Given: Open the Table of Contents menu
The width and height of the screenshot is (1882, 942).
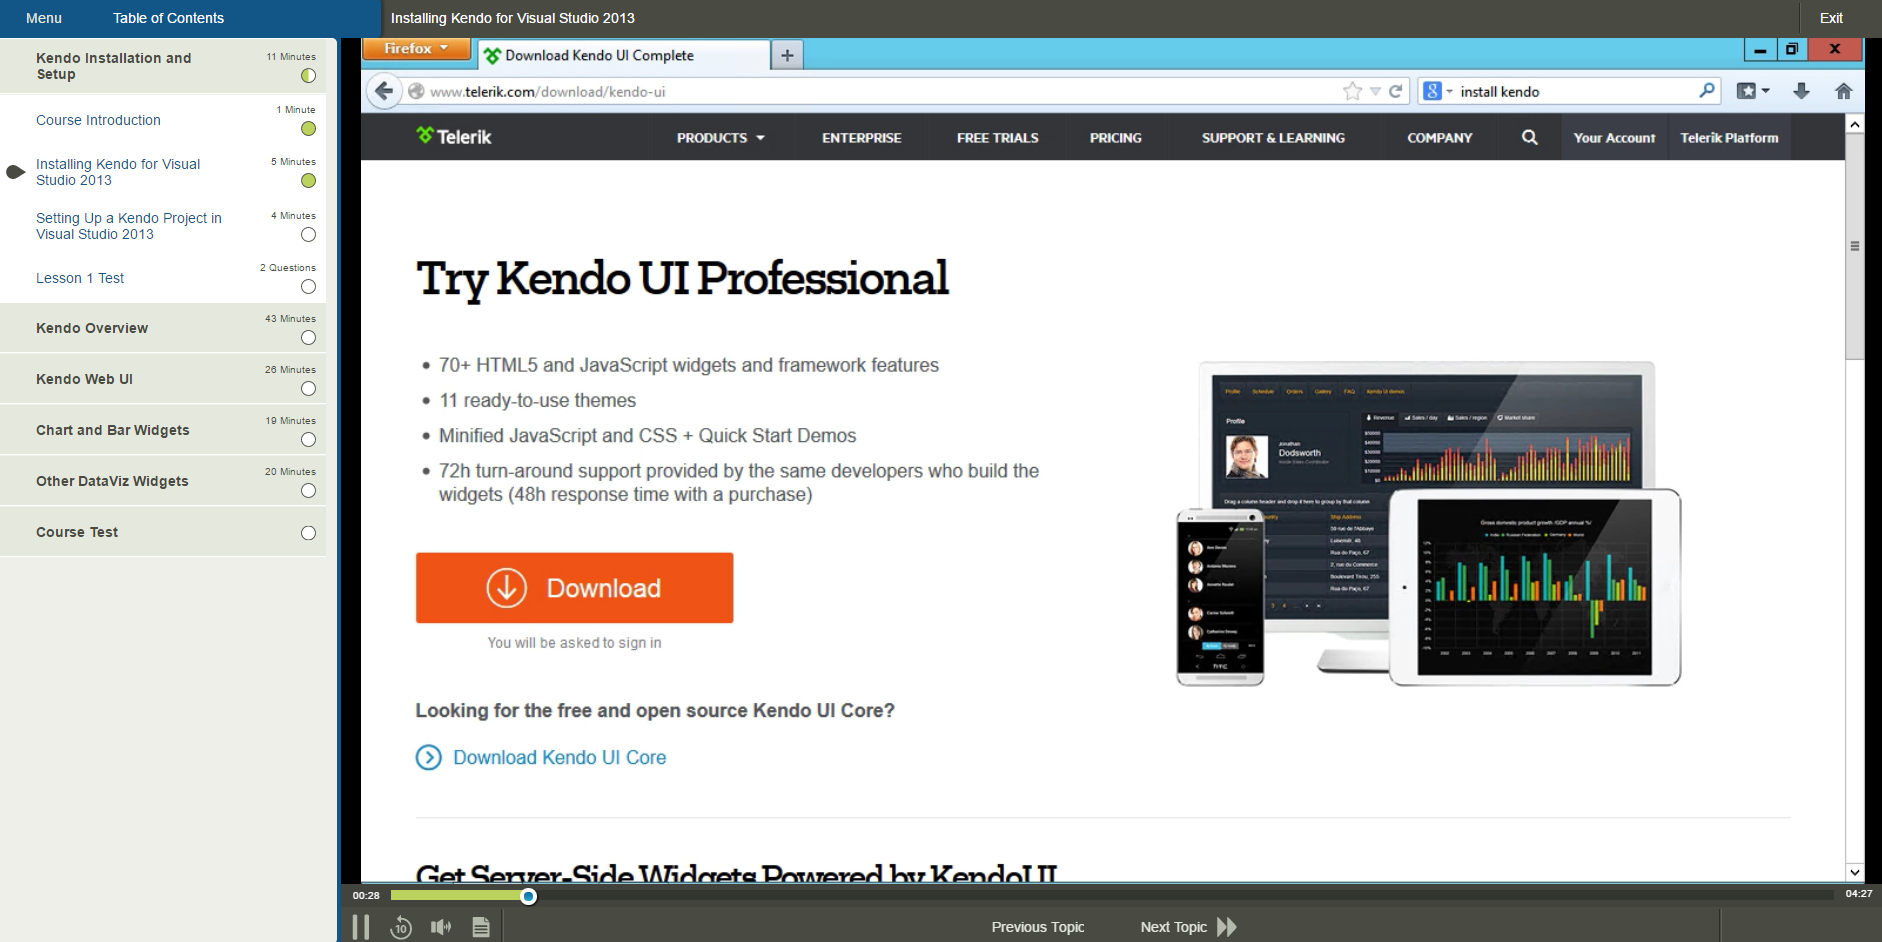Looking at the screenshot, I should click(x=168, y=17).
